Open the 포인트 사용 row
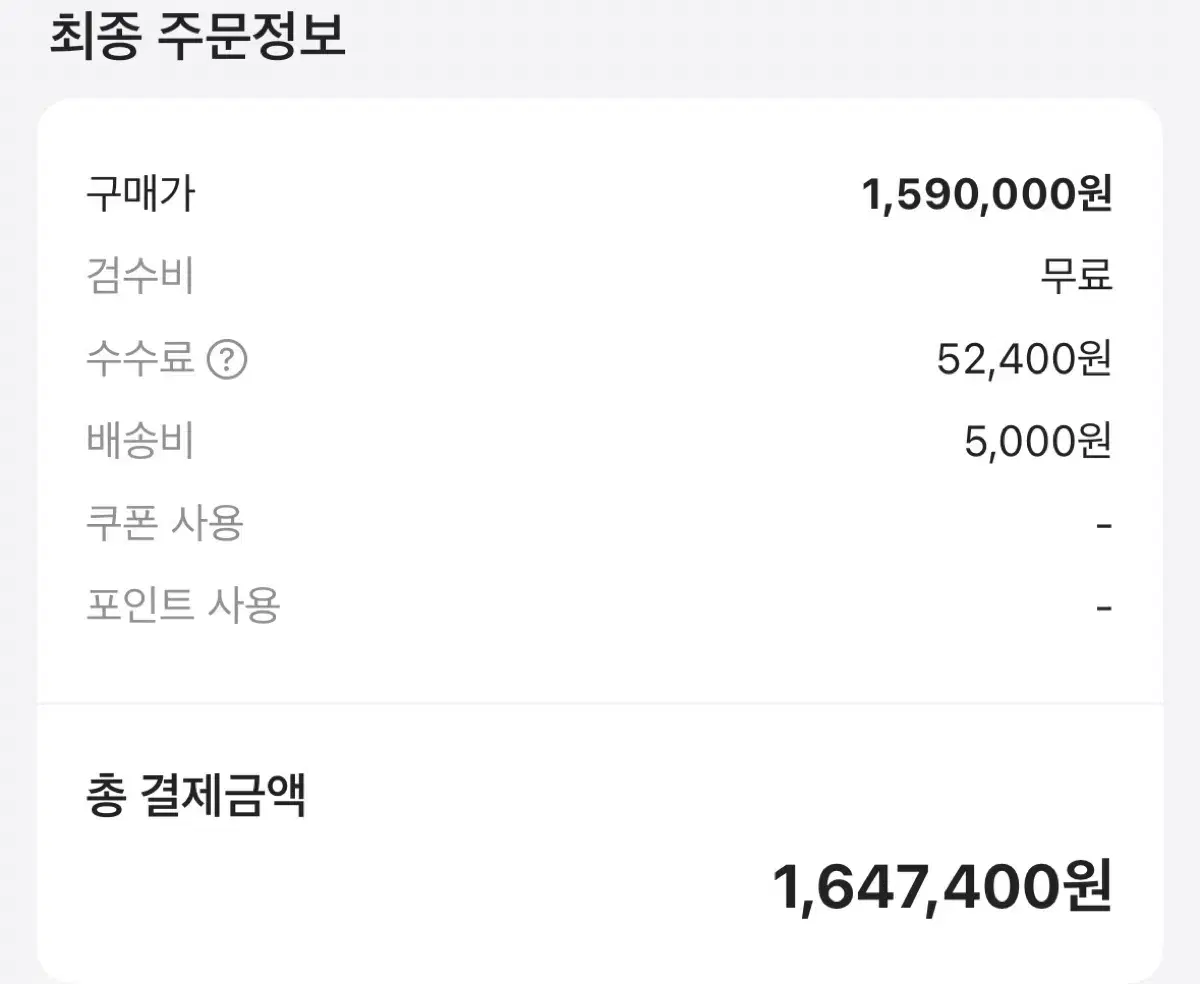 (x=183, y=605)
